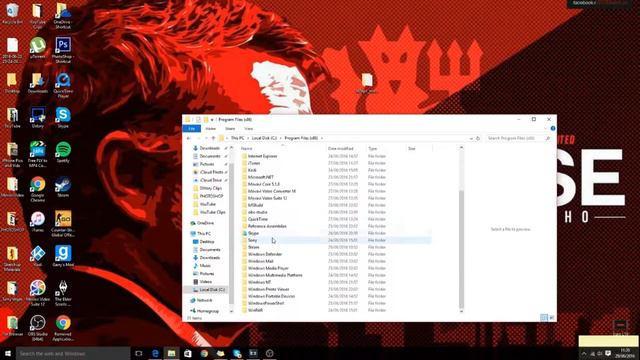Launch Microsoft Edge from the taskbar

155,353
